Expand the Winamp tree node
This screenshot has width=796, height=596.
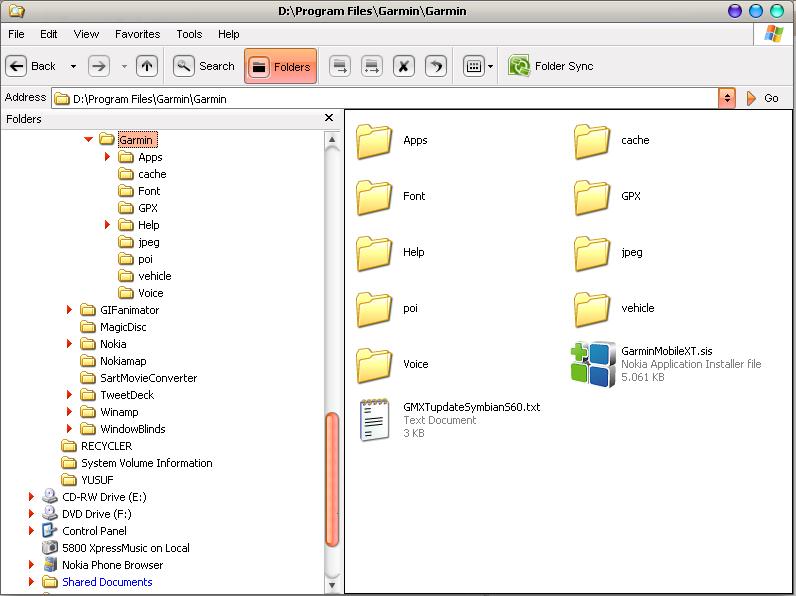69,411
